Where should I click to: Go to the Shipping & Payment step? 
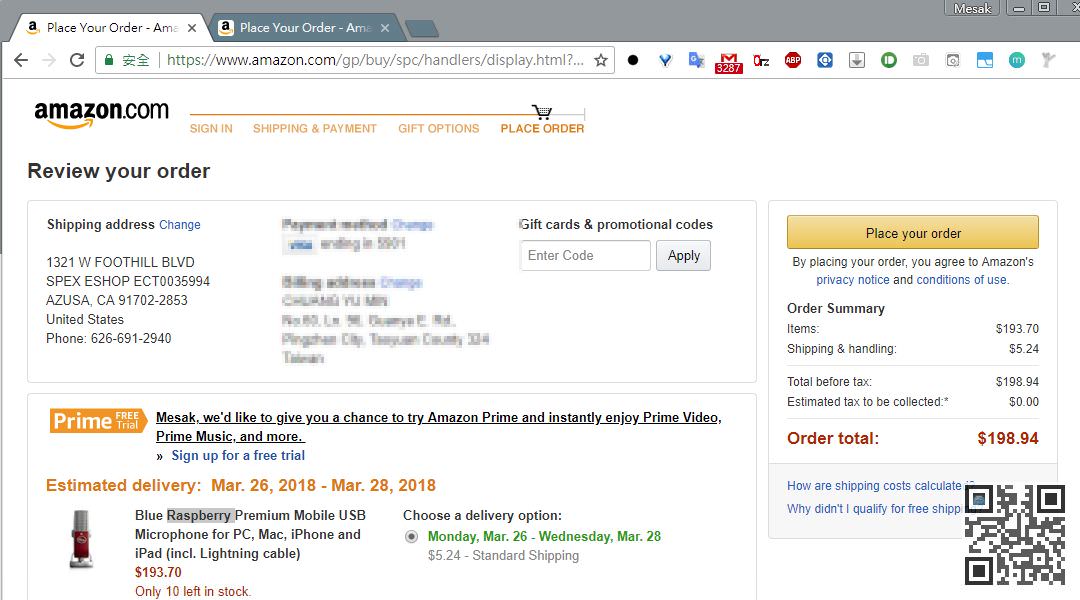pyautogui.click(x=314, y=129)
